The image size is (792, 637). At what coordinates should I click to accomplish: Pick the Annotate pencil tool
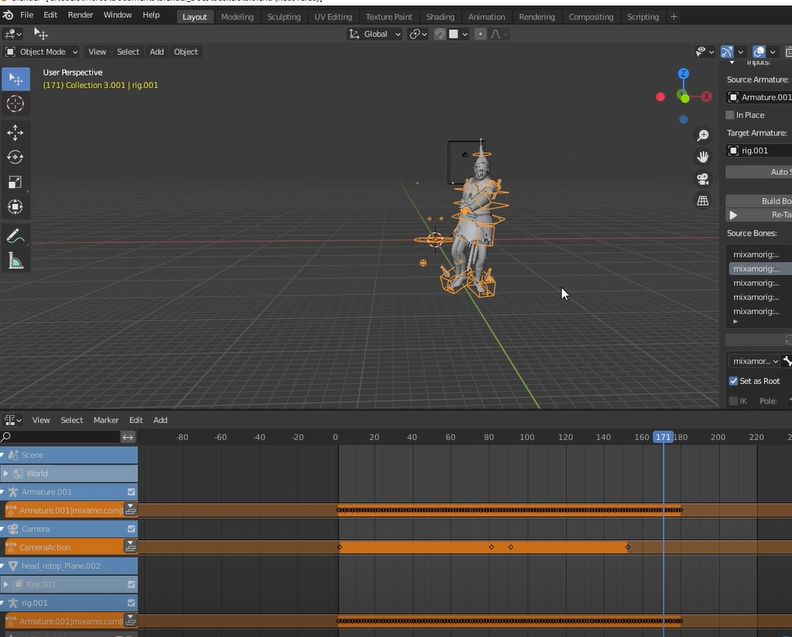[15, 237]
